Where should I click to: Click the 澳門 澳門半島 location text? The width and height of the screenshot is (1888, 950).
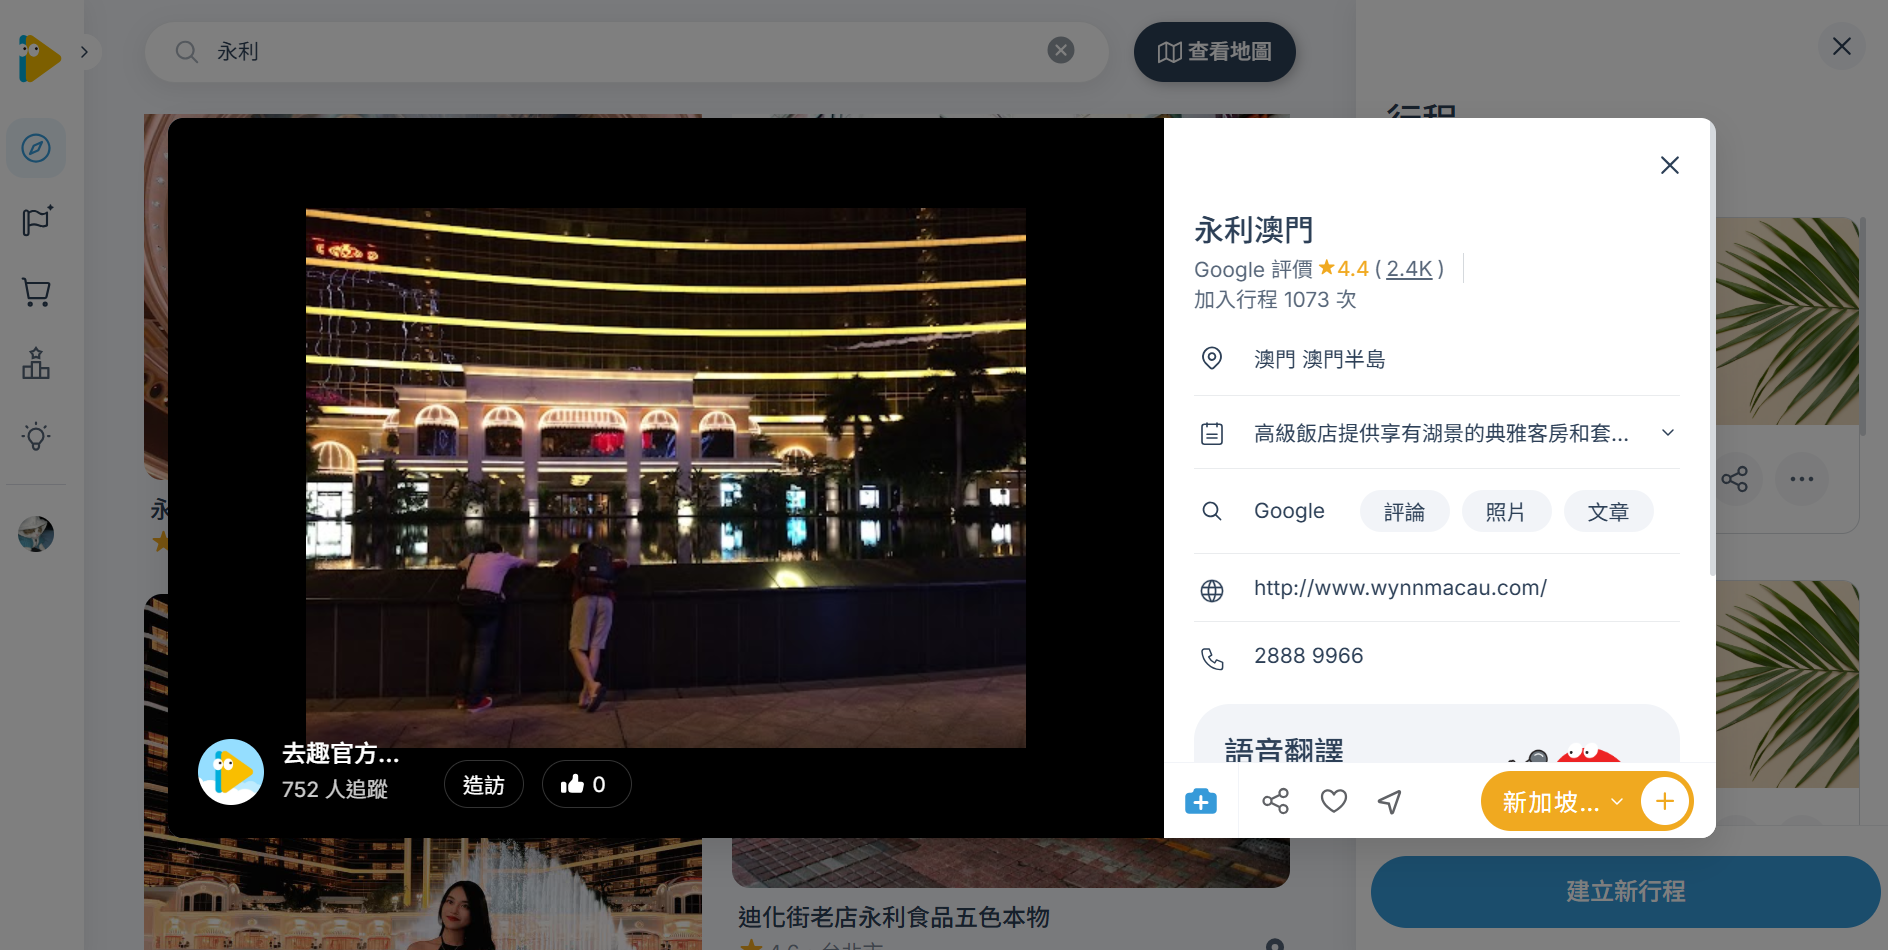pos(1320,359)
